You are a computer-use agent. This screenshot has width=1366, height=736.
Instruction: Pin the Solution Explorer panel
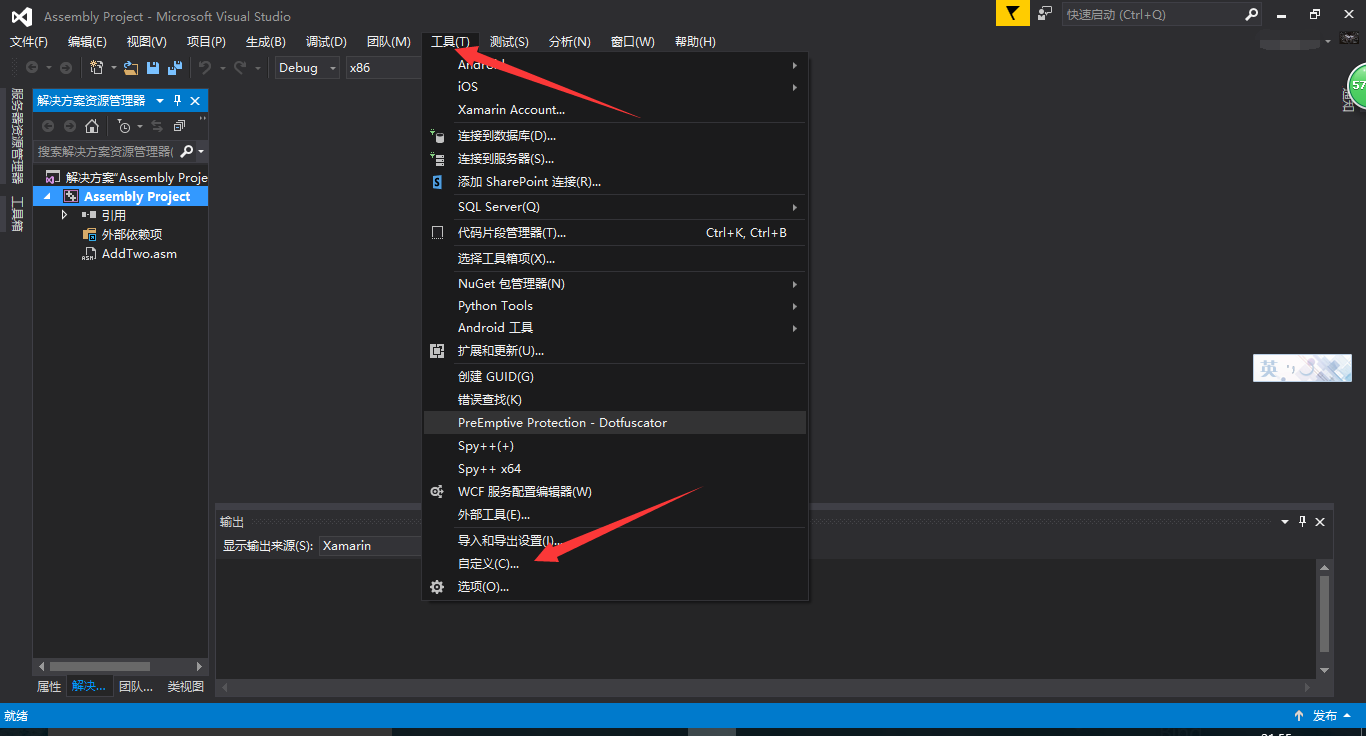click(x=178, y=100)
